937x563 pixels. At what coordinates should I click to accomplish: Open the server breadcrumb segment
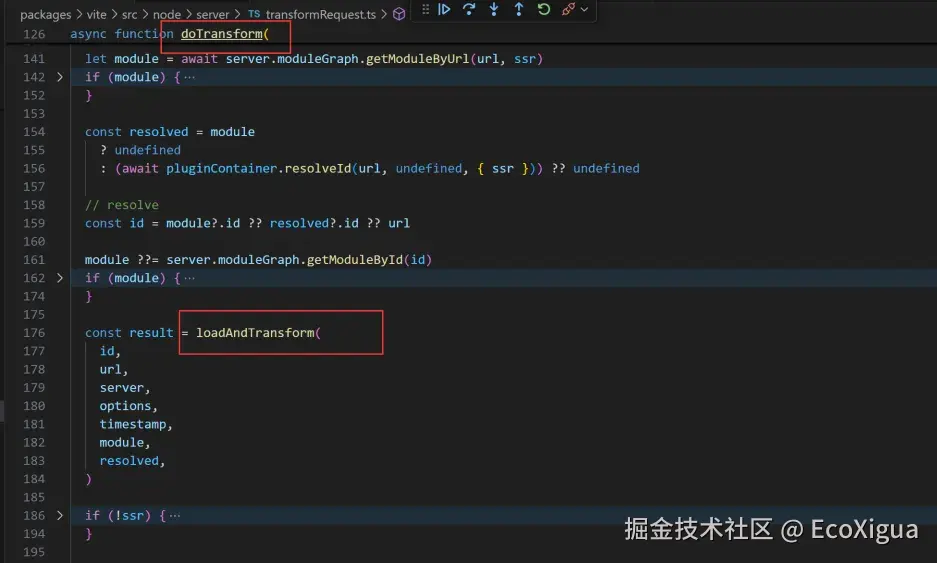(213, 14)
